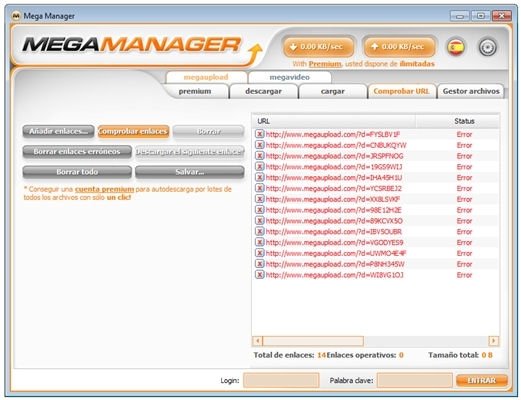Open the Premium link under speed indicators

(325, 64)
